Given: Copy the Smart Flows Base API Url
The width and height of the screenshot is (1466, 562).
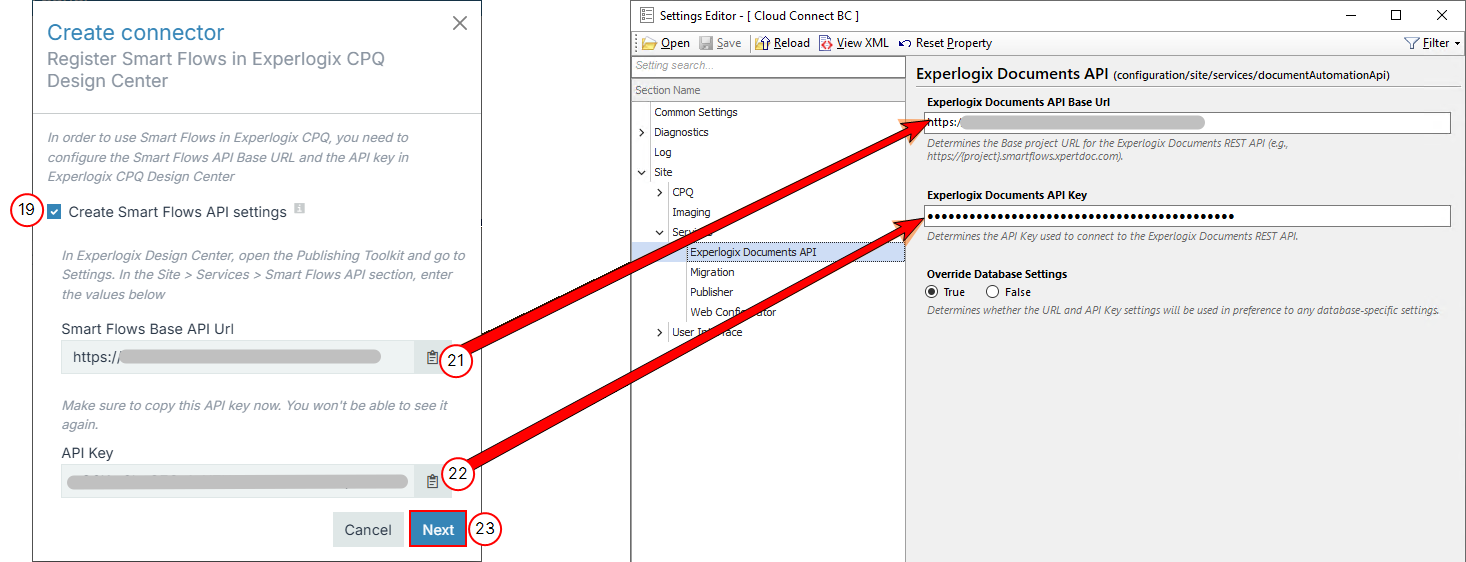Looking at the screenshot, I should 431,357.
